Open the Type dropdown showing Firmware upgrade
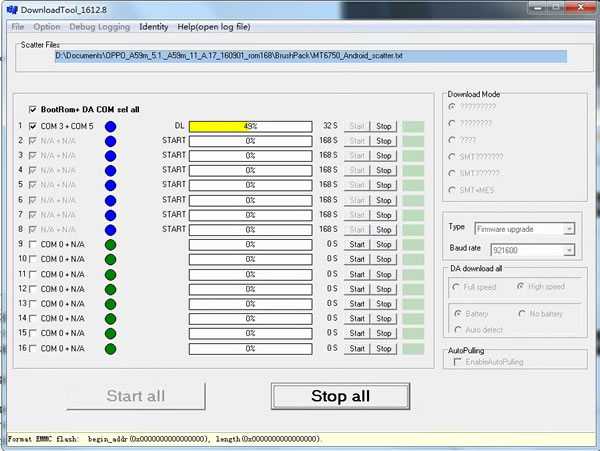Image resolution: width=600 pixels, height=451 pixels. pos(525,229)
